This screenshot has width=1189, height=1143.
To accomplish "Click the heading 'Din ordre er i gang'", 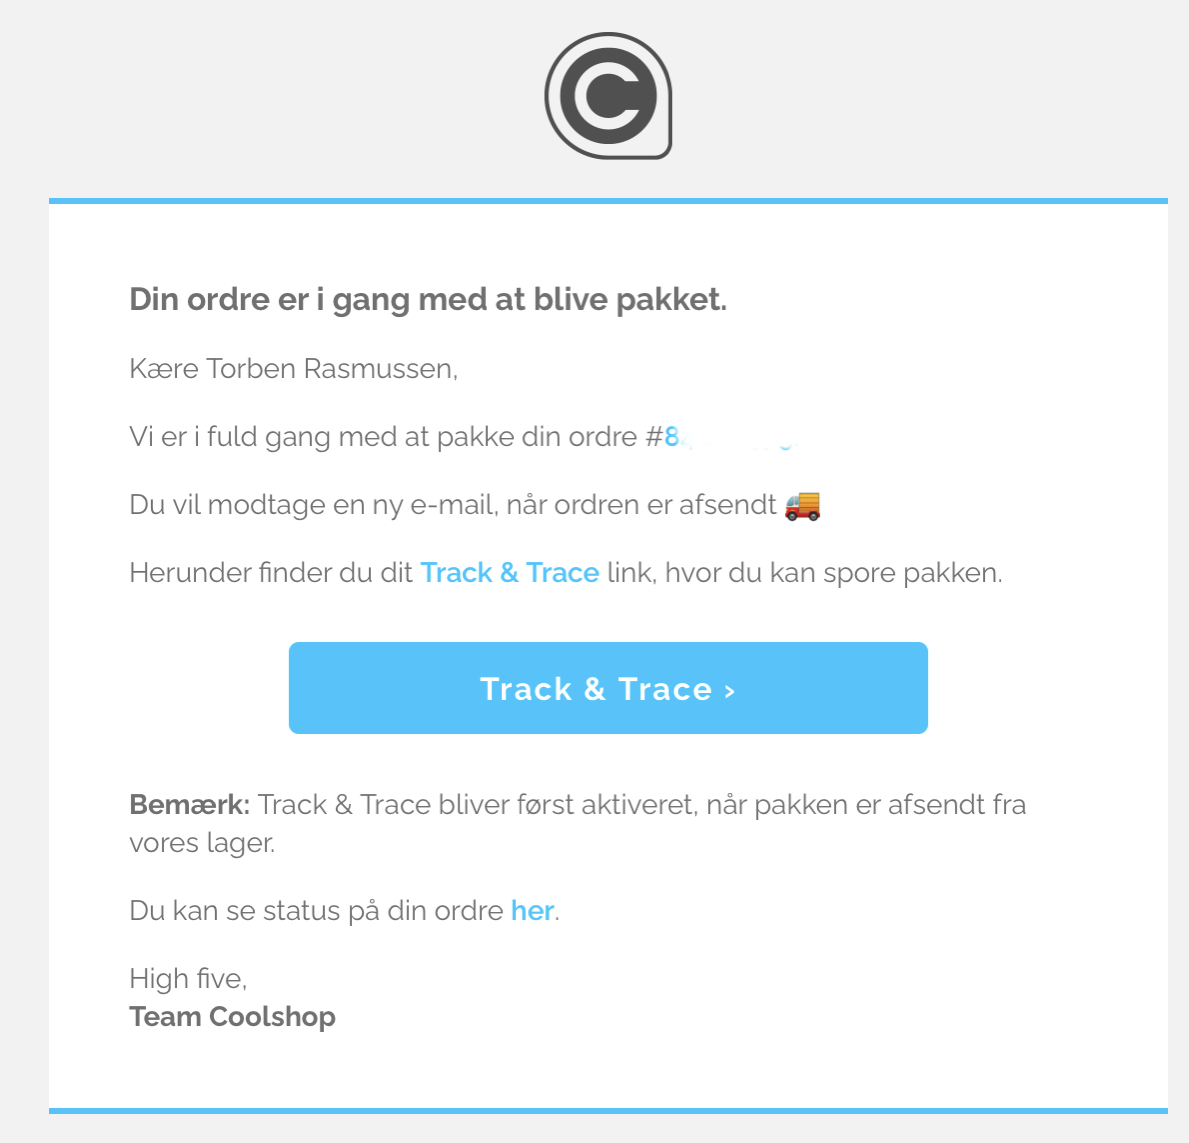I will [427, 299].
